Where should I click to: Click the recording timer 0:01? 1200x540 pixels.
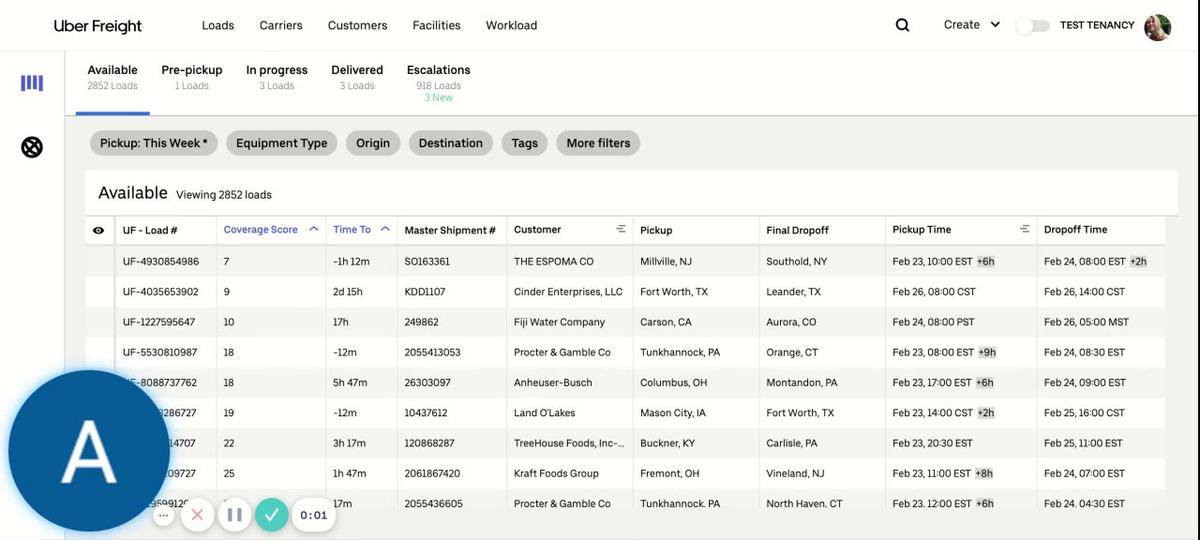point(313,515)
